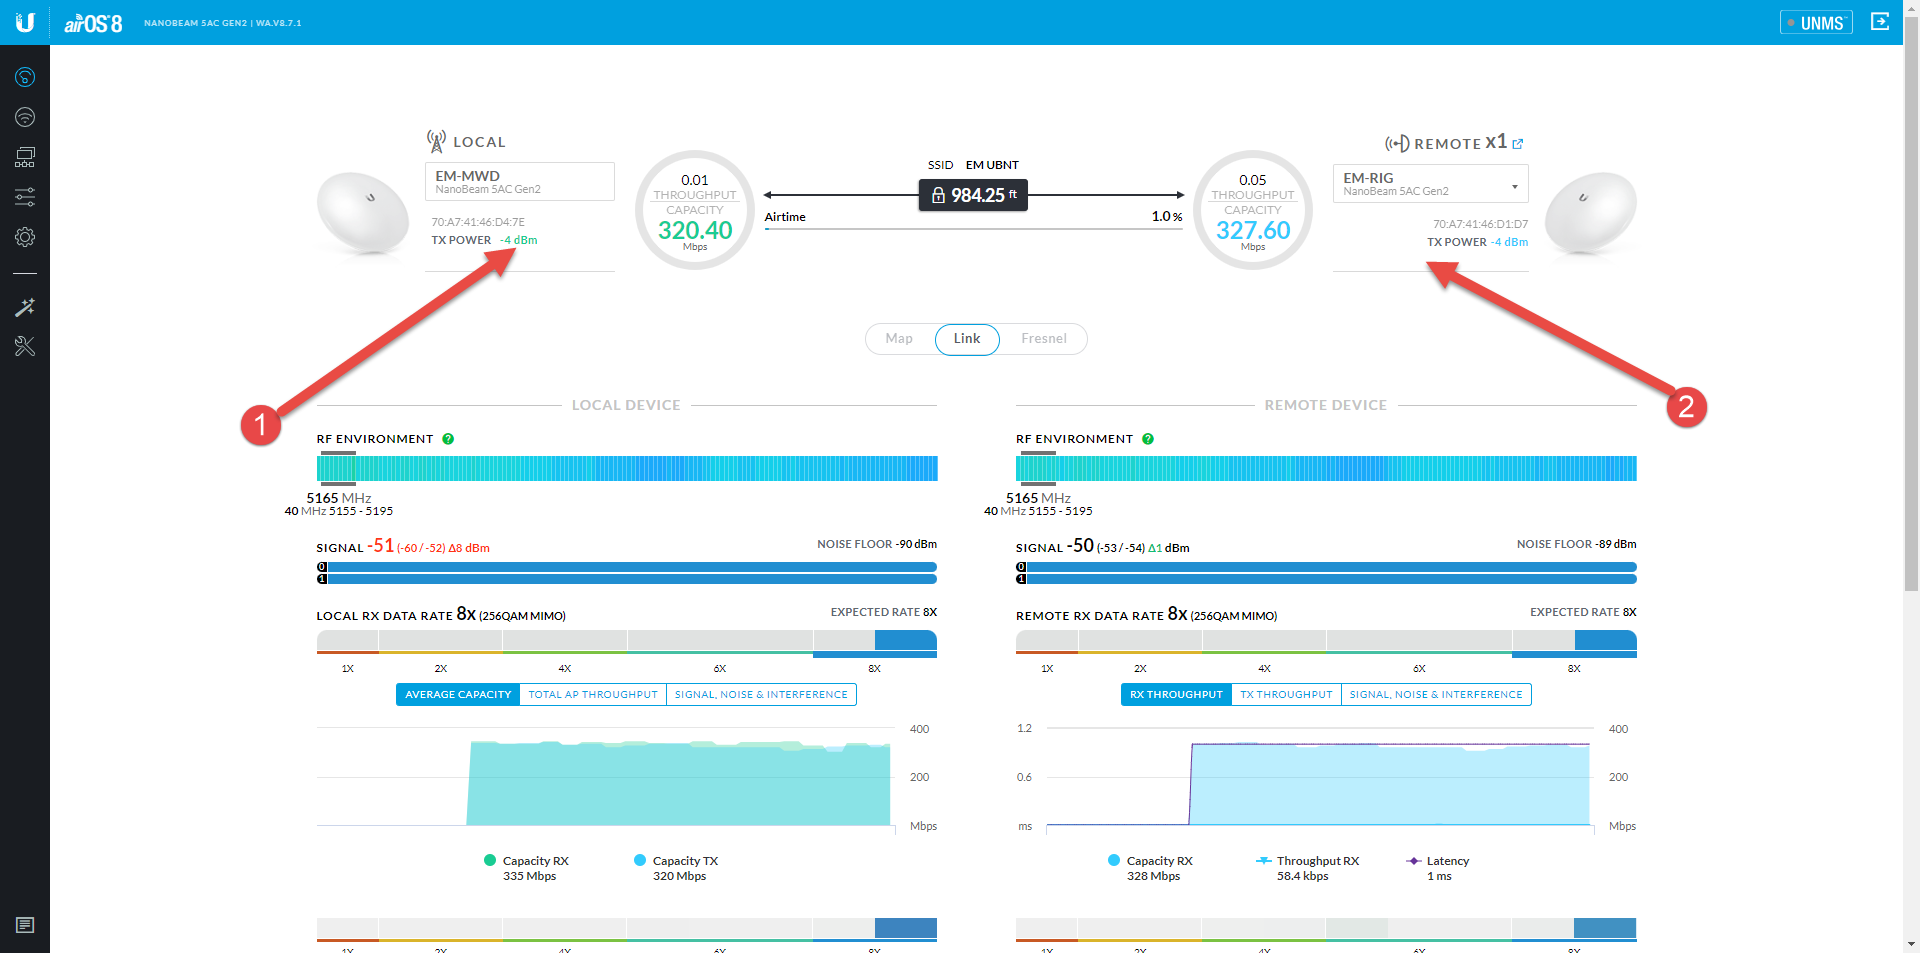The width and height of the screenshot is (1920, 953).
Task: Click the remote Noise Floor -89 dBm text
Action: (1577, 544)
